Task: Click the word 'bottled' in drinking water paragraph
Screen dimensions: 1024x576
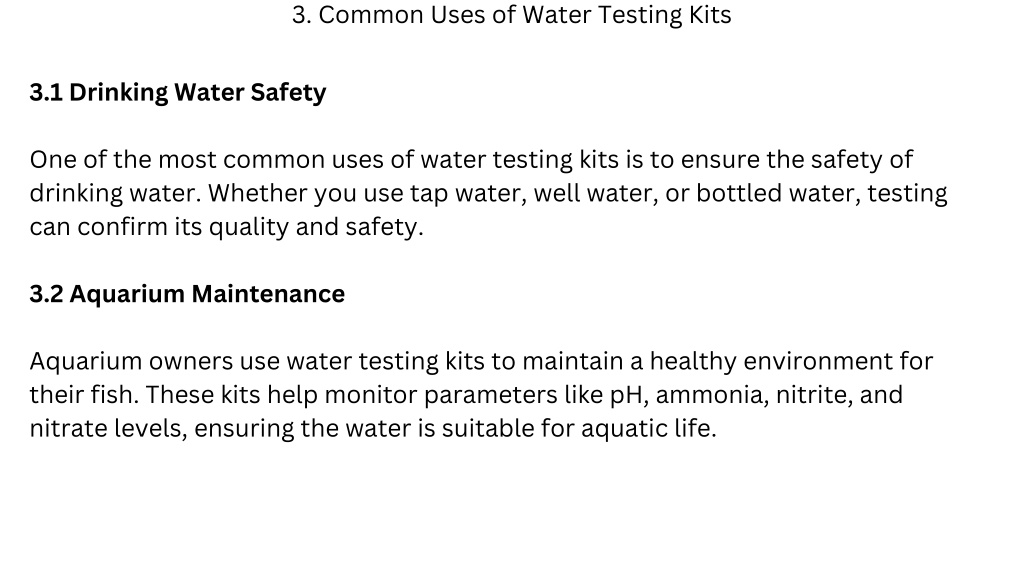Action: pos(739,193)
